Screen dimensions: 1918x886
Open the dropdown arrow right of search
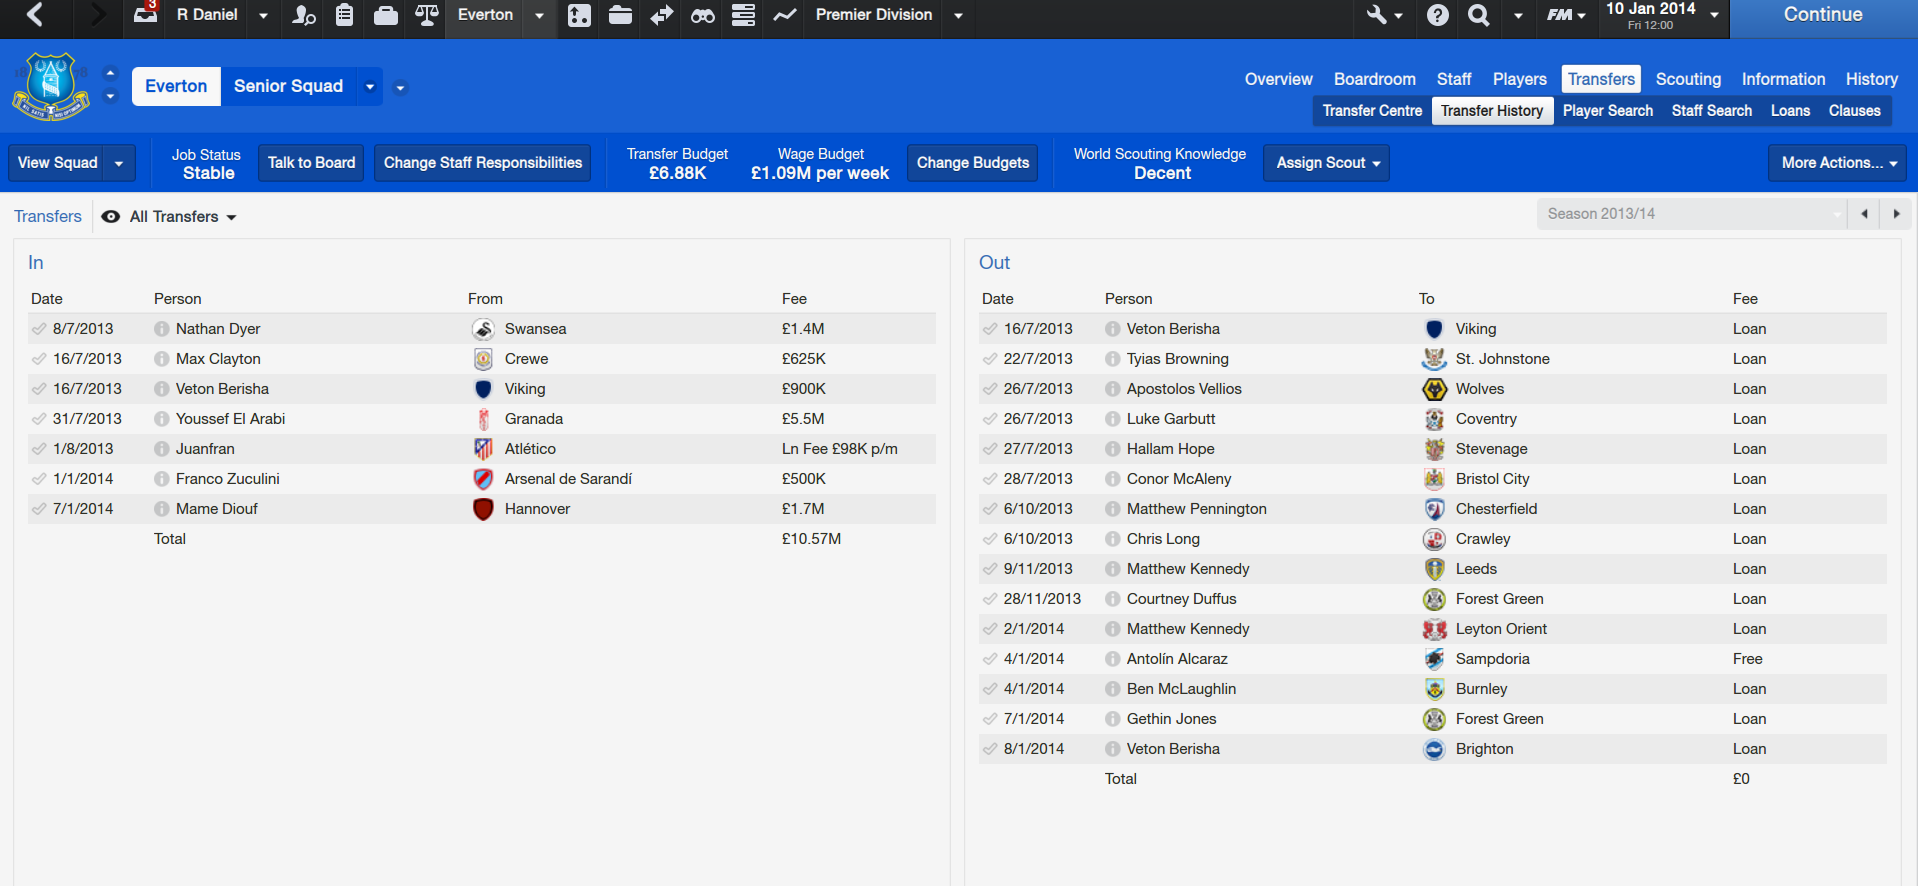pyautogui.click(x=1518, y=16)
